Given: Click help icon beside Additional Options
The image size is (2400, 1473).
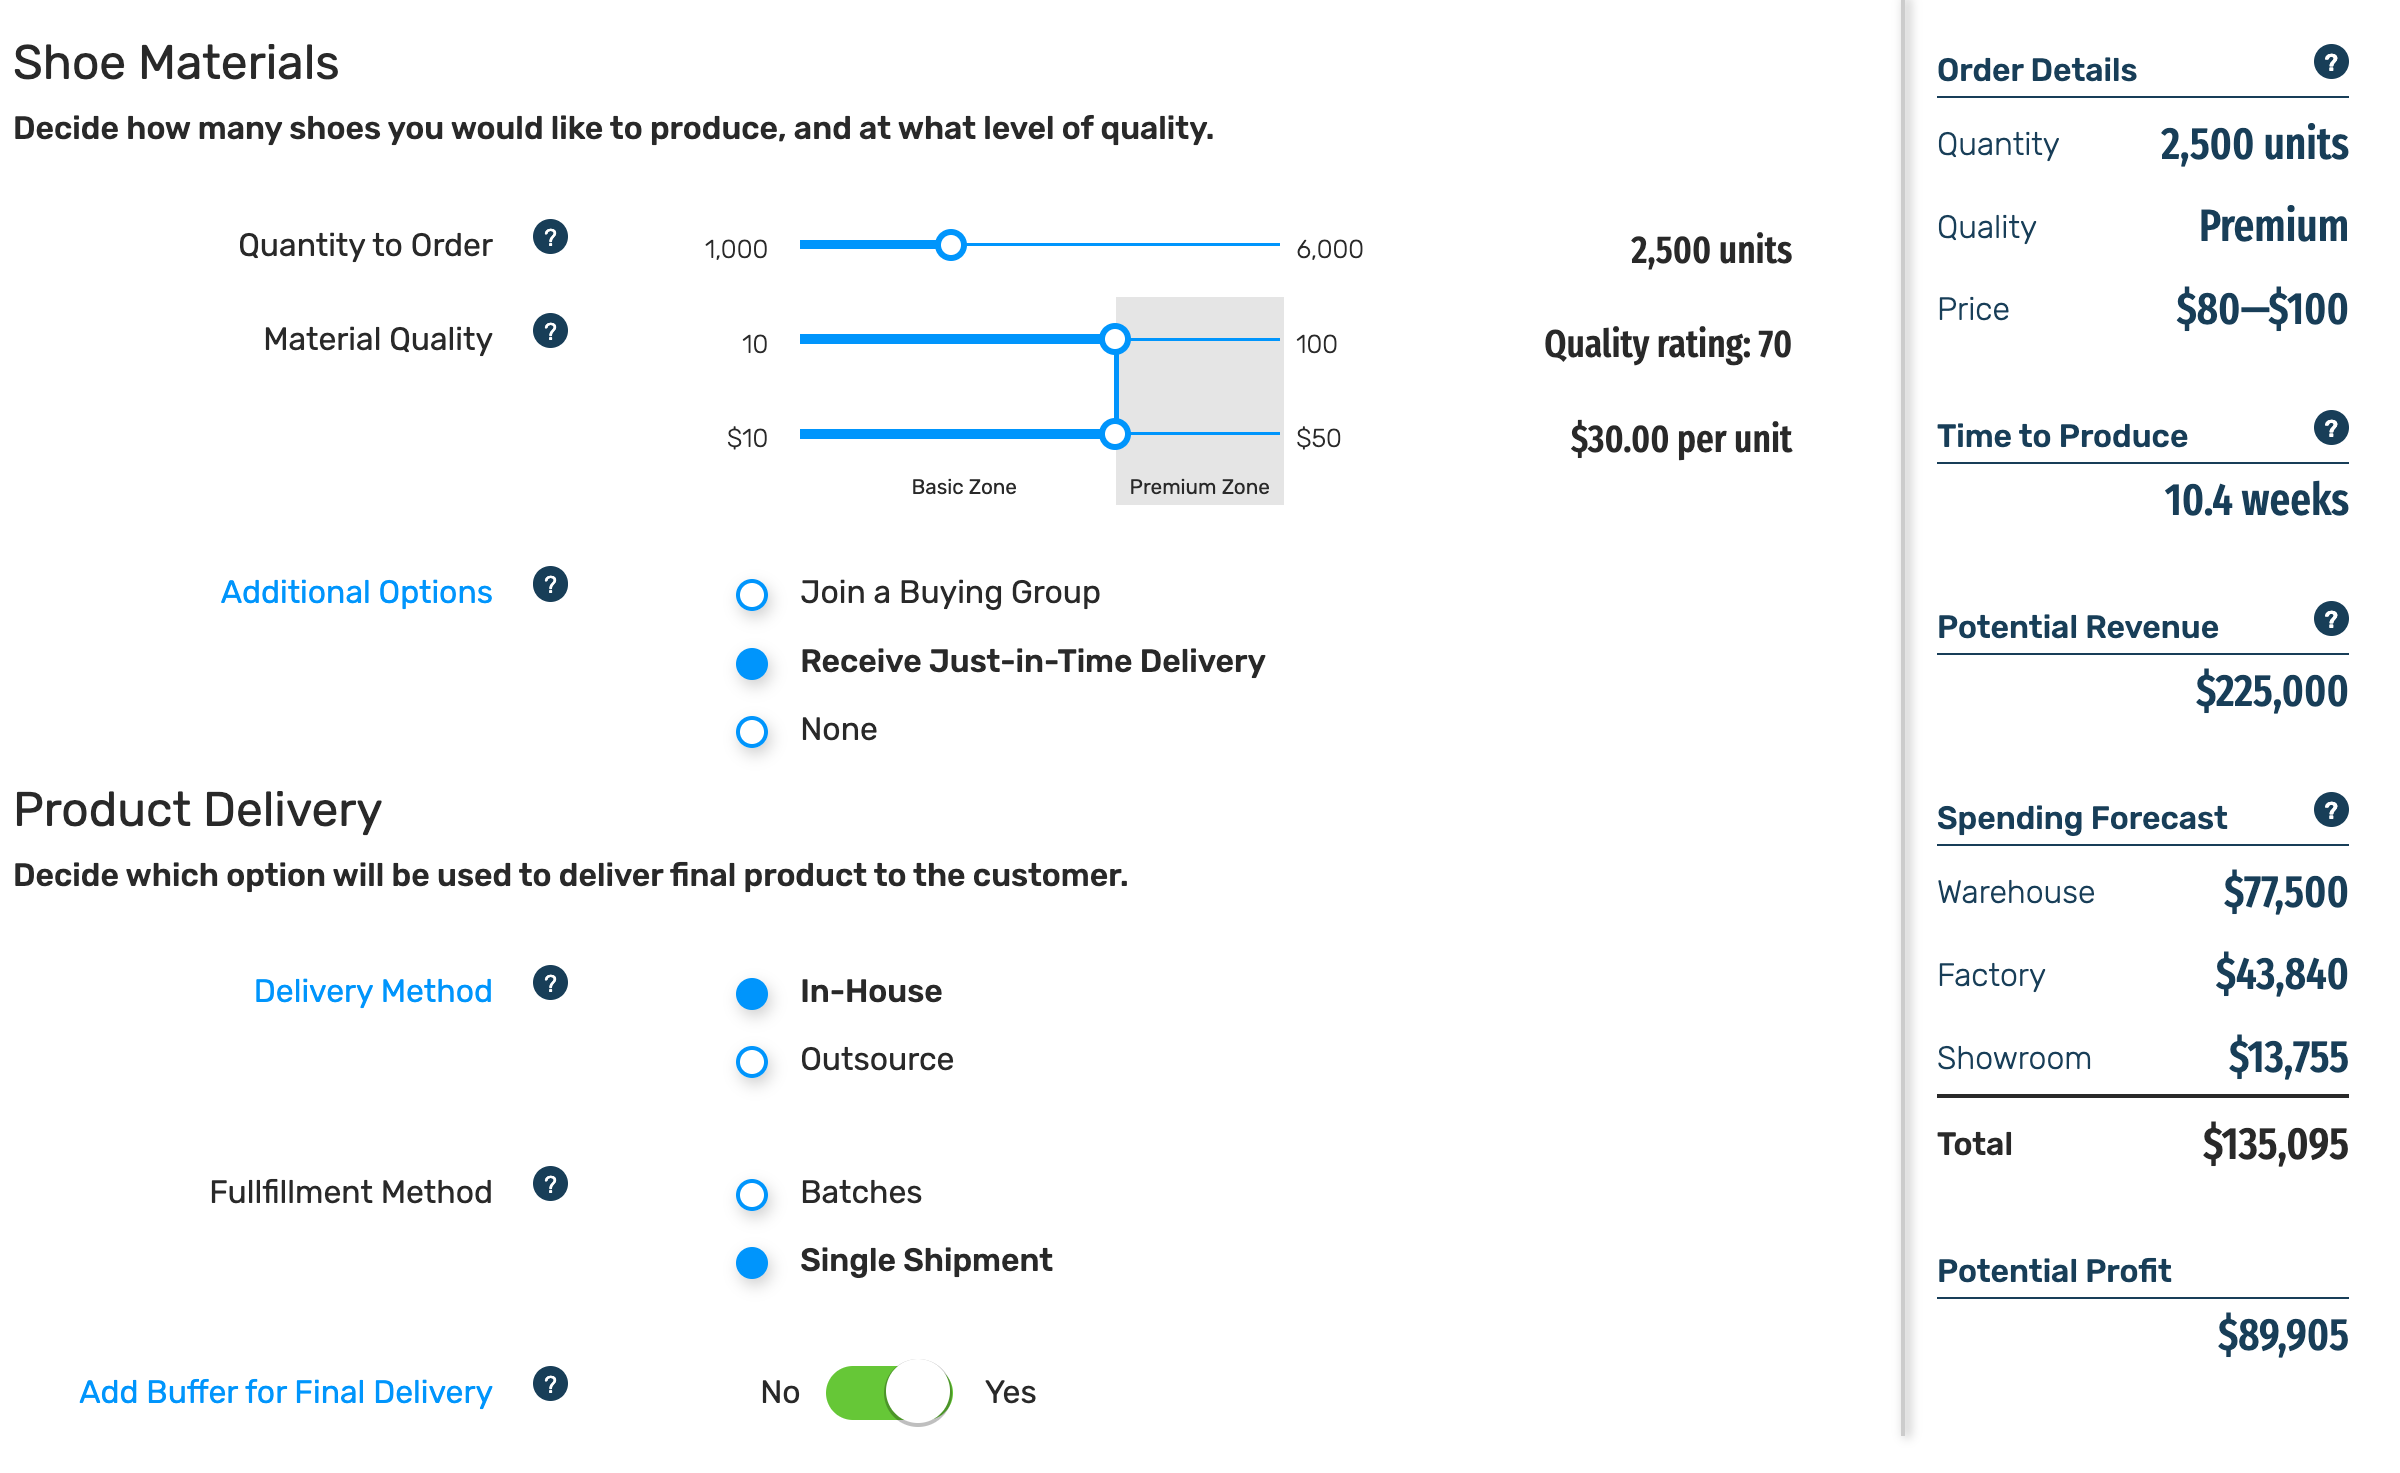Looking at the screenshot, I should tap(550, 585).
